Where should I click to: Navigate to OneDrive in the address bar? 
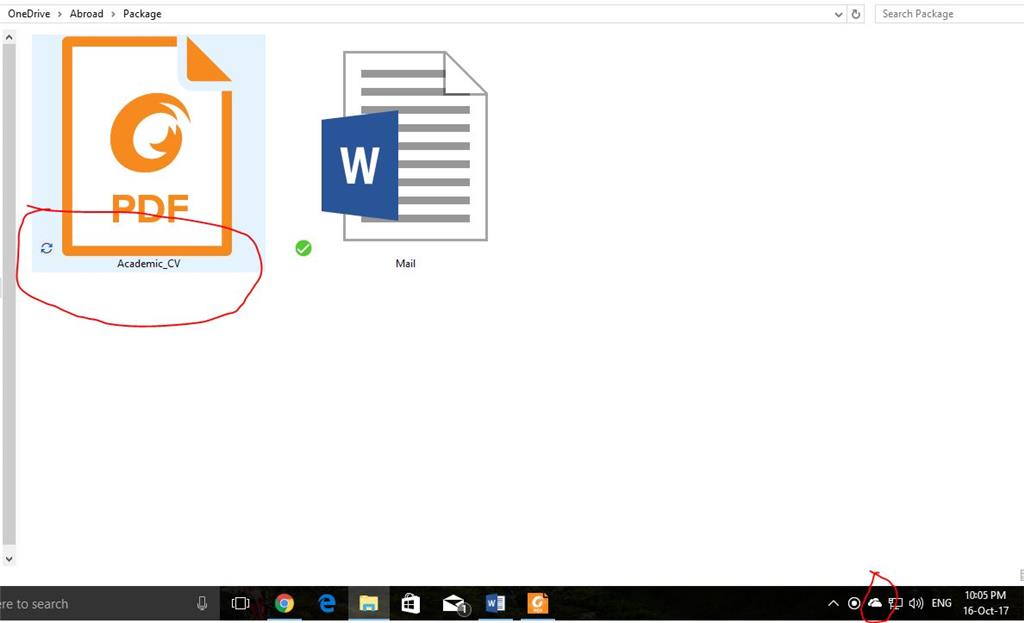(x=29, y=14)
